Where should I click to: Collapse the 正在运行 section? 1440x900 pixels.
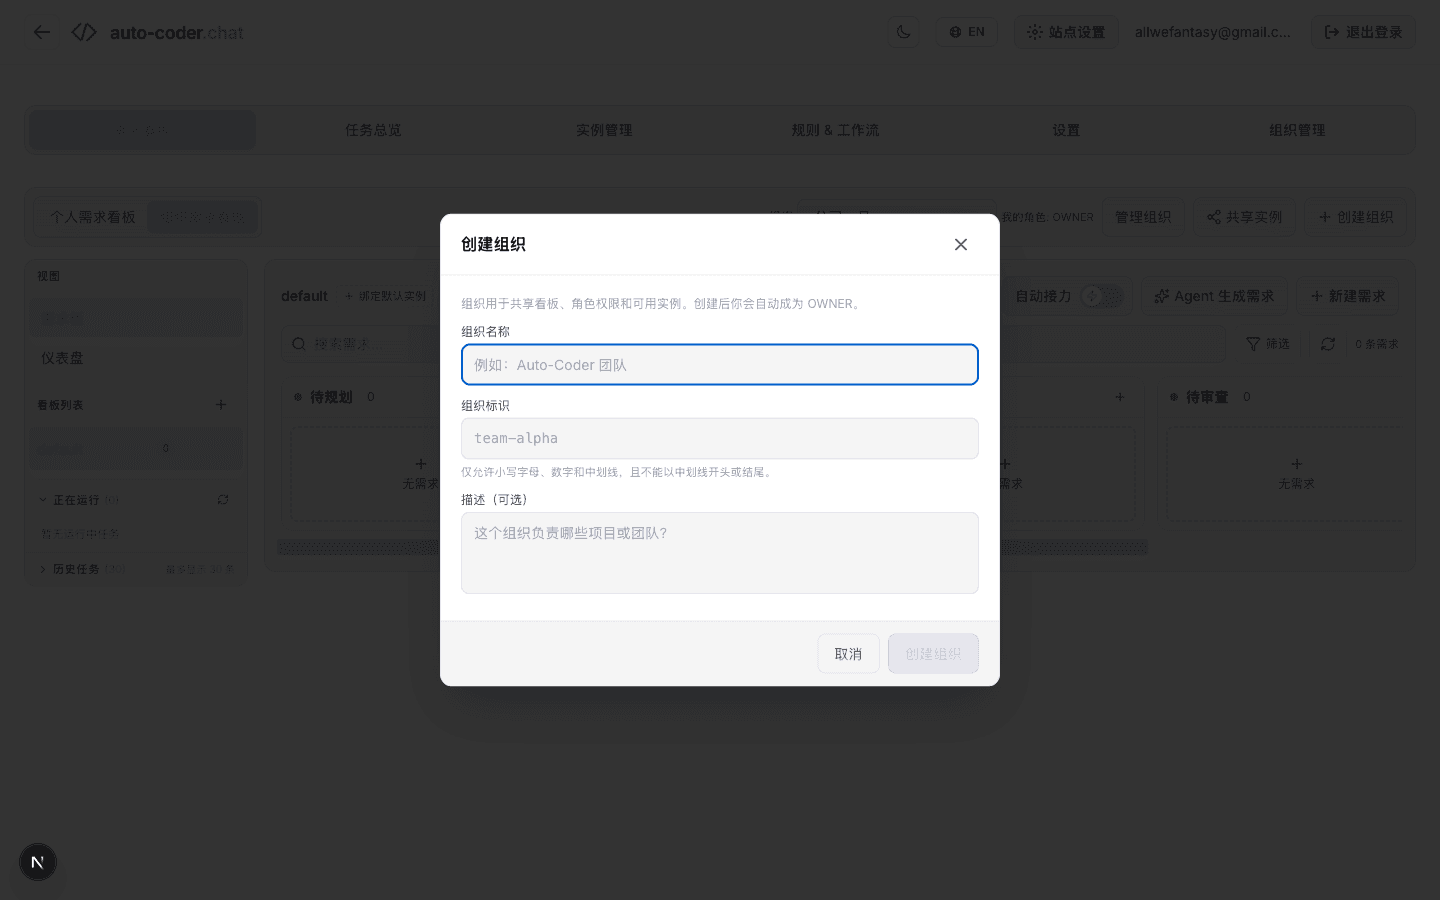[43, 500]
